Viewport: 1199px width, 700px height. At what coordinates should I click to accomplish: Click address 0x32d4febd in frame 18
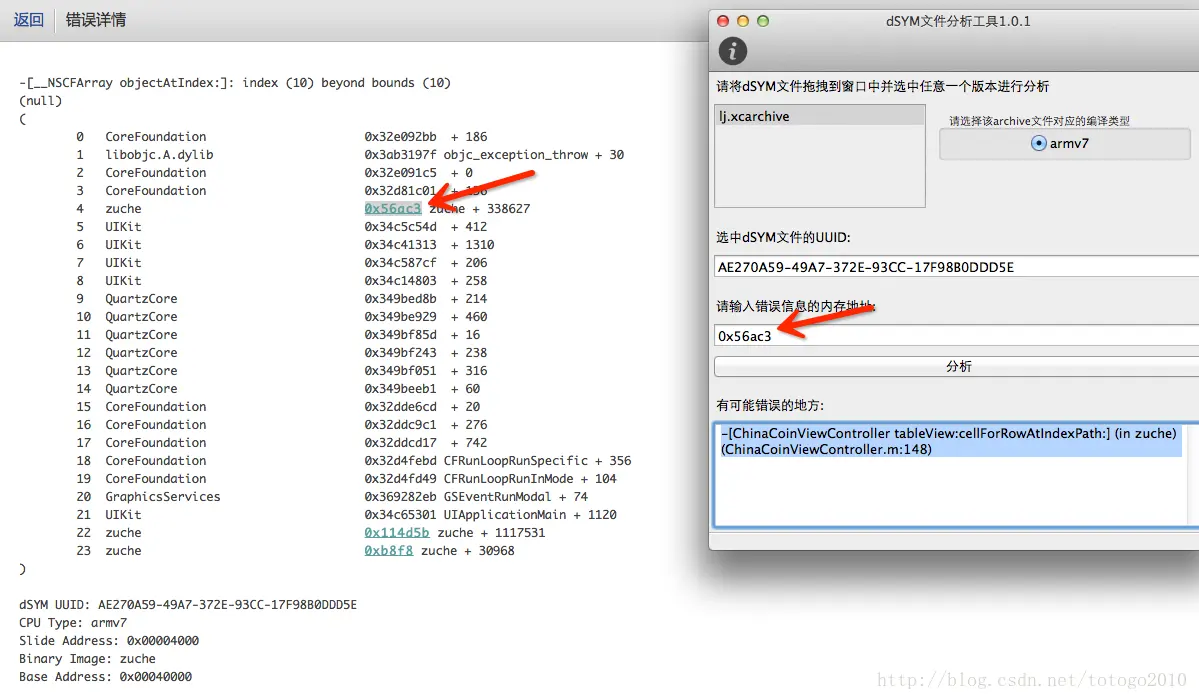coord(400,461)
